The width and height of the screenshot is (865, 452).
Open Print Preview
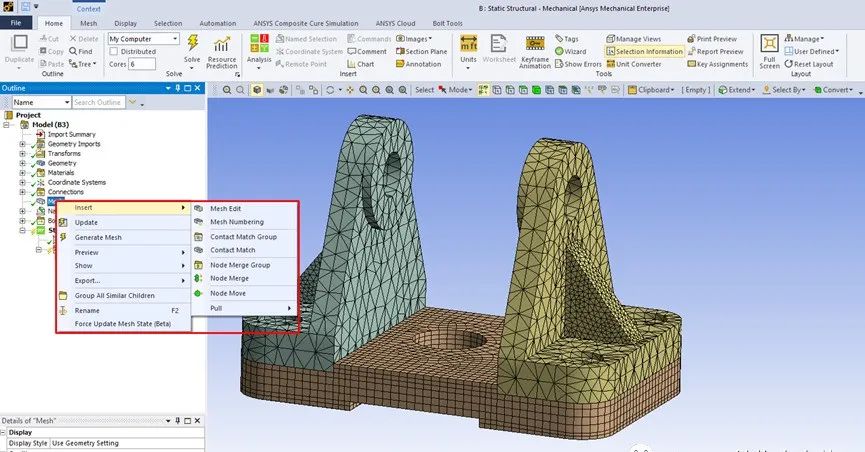tap(712, 39)
